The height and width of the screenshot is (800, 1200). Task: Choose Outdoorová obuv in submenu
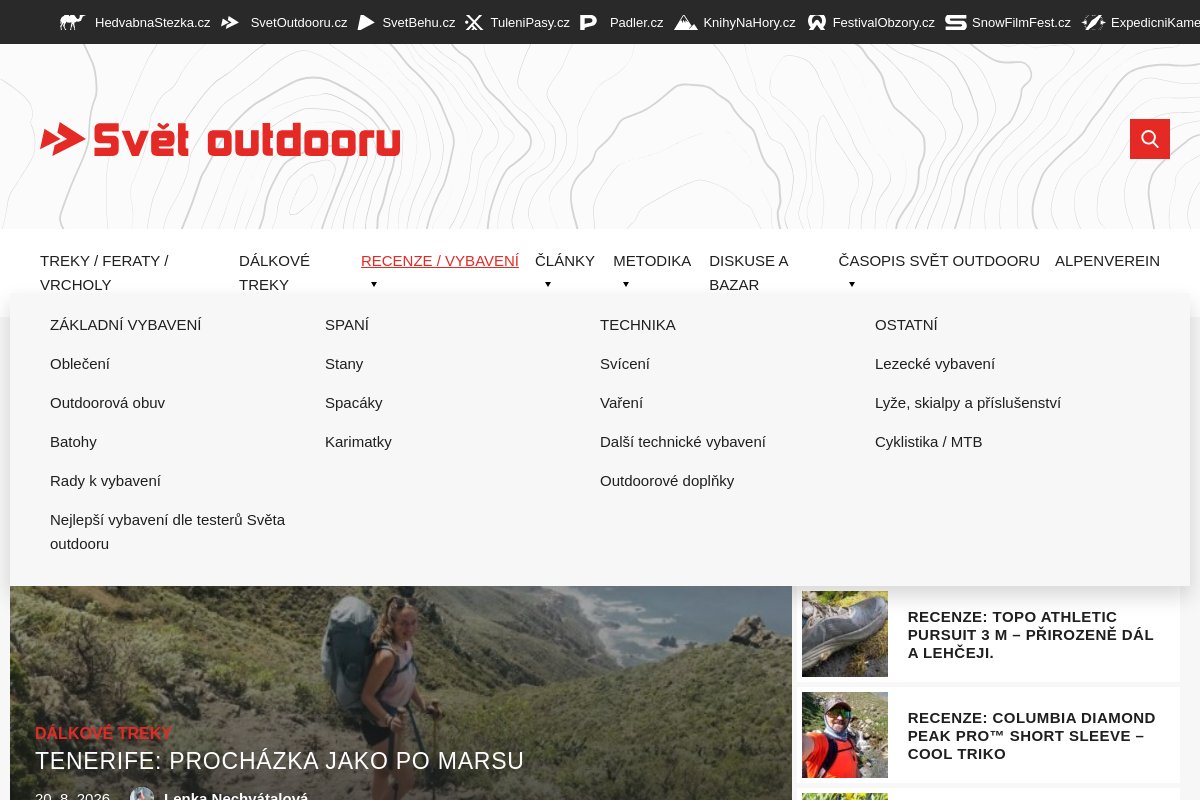click(x=107, y=402)
